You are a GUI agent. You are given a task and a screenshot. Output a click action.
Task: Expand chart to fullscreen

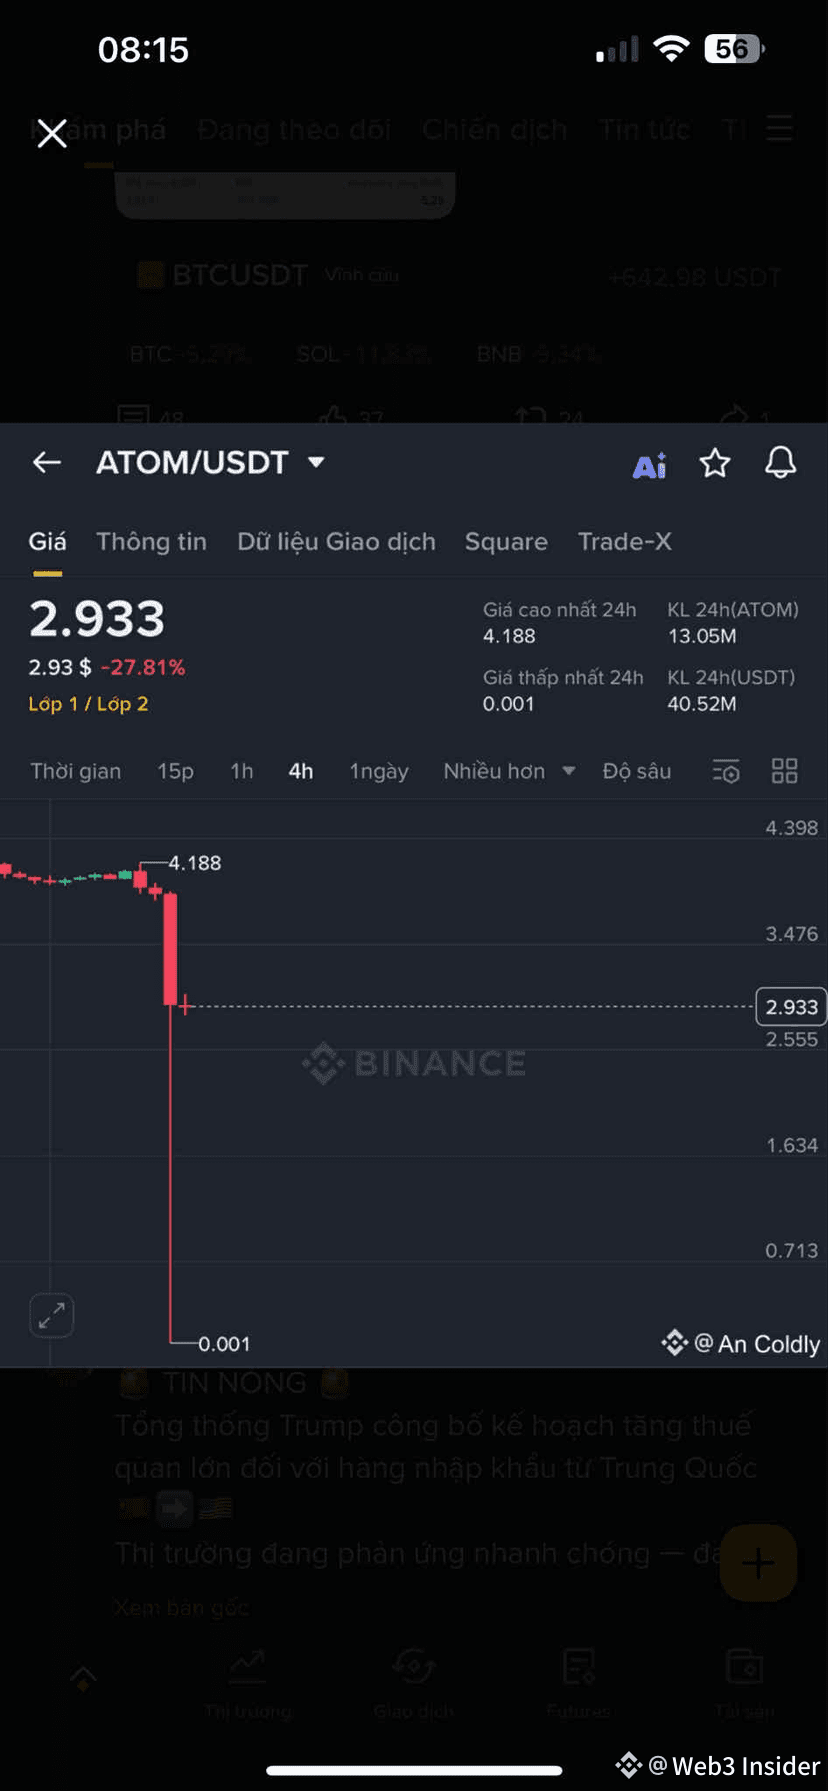click(x=52, y=1315)
